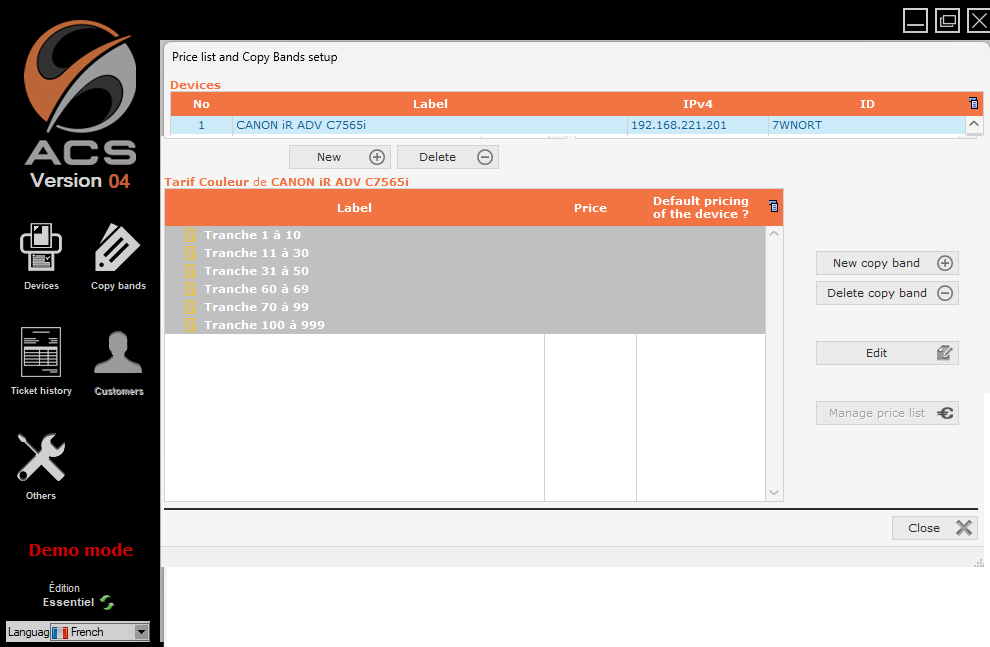This screenshot has width=990, height=647.
Task: Sort devices by the ID column header
Action: 867,104
